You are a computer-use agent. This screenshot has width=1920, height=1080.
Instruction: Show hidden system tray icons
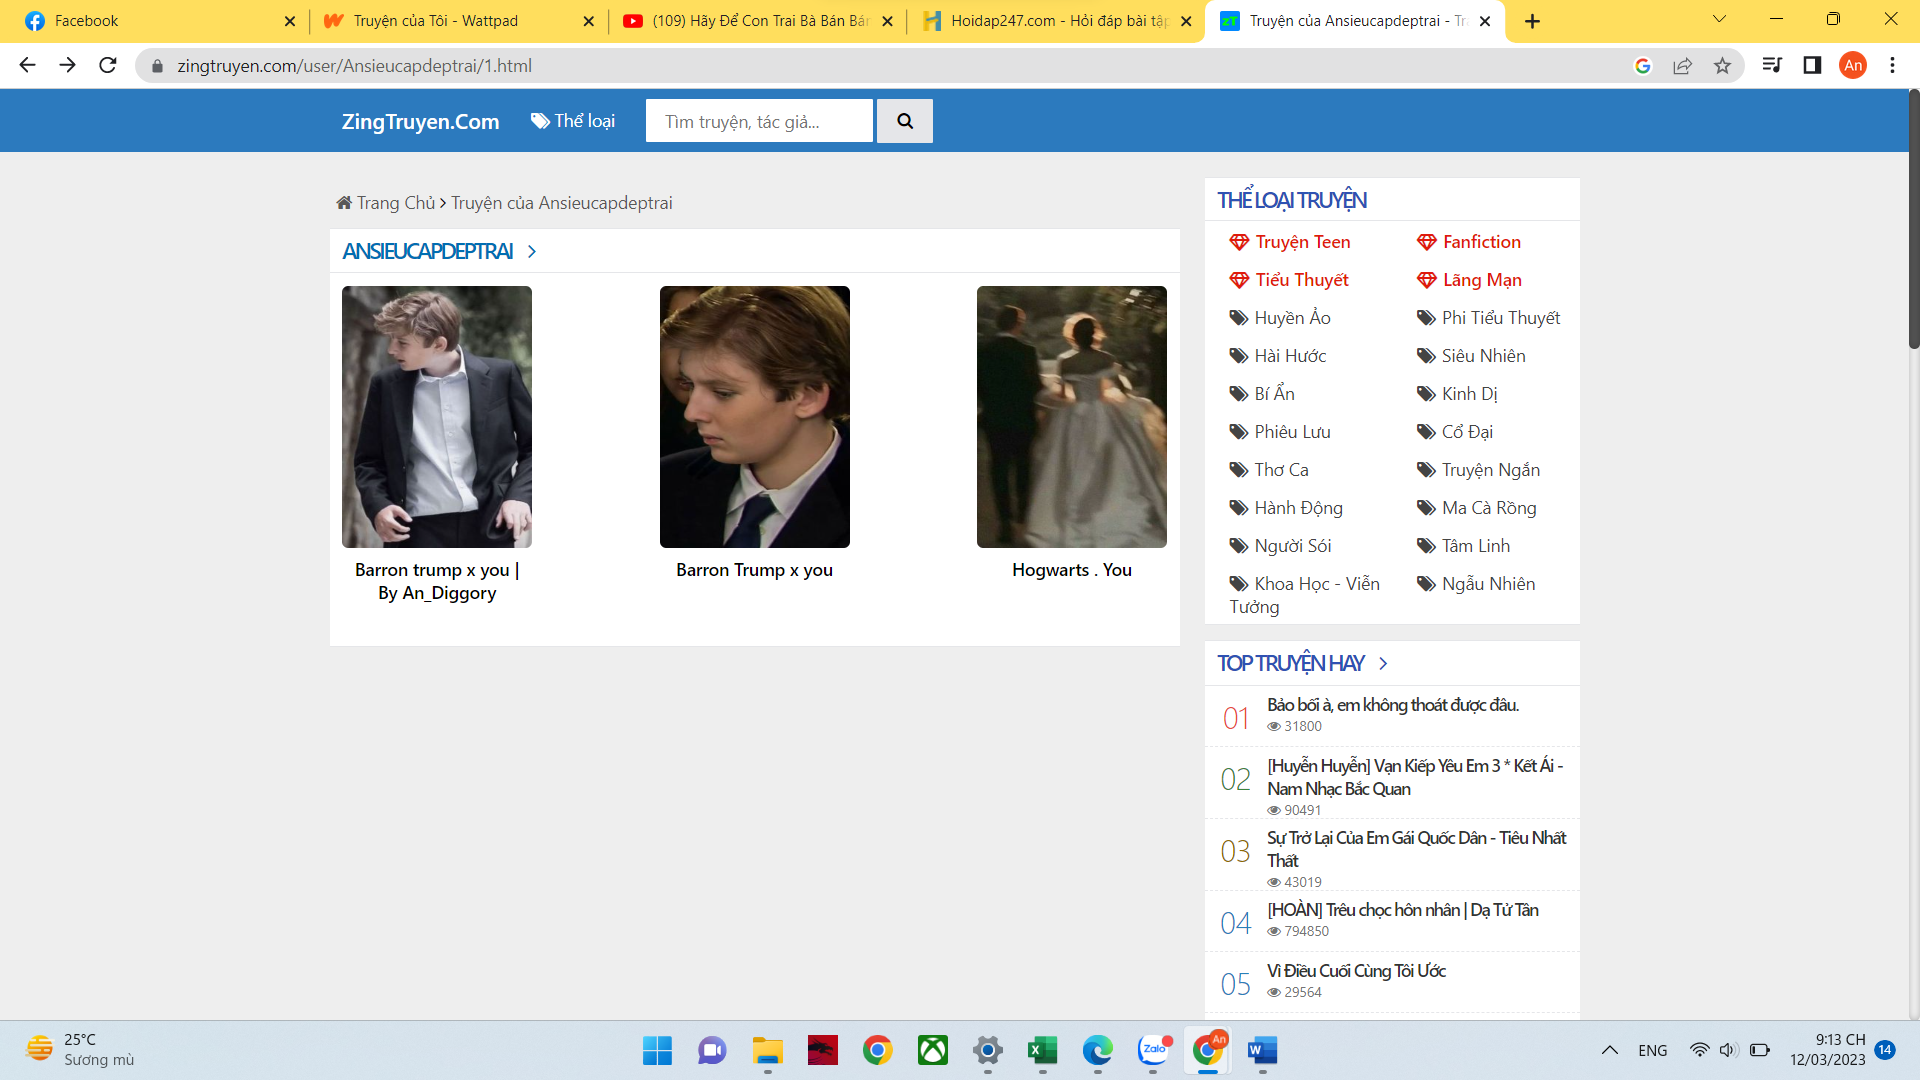1609,1050
